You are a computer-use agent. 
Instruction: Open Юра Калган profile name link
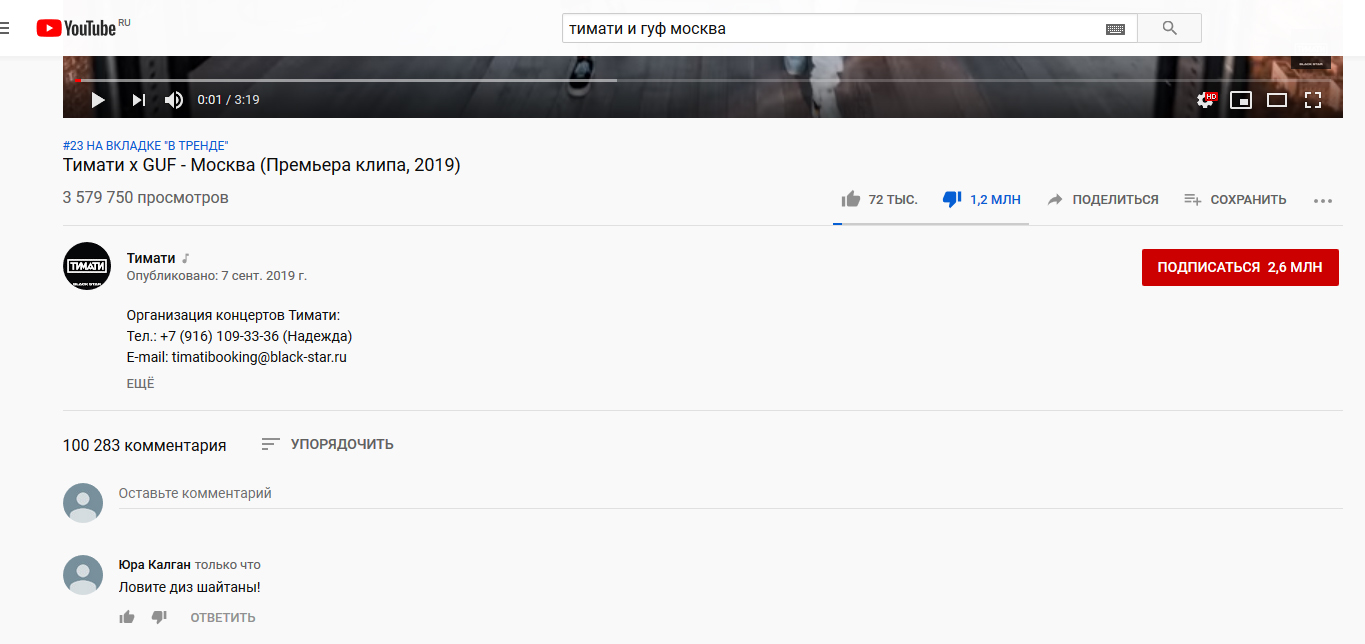click(155, 565)
